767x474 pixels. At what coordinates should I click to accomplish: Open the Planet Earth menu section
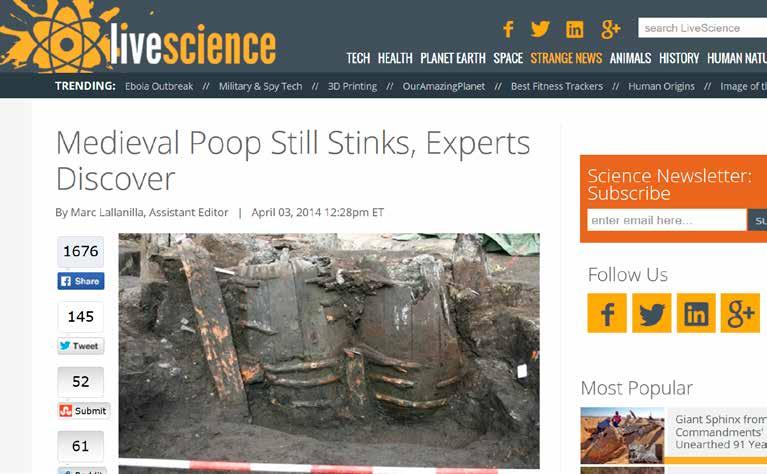point(452,58)
